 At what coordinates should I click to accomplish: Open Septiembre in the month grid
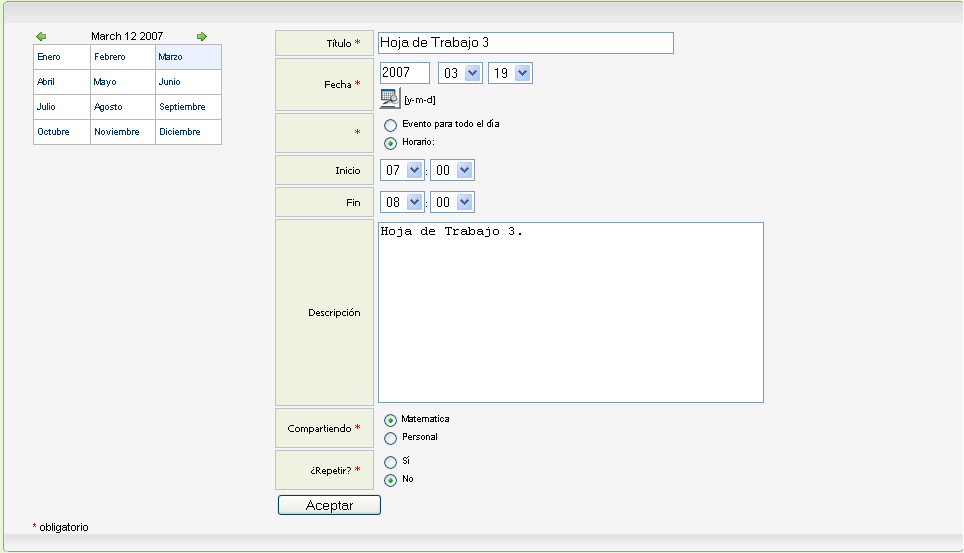tap(182, 107)
